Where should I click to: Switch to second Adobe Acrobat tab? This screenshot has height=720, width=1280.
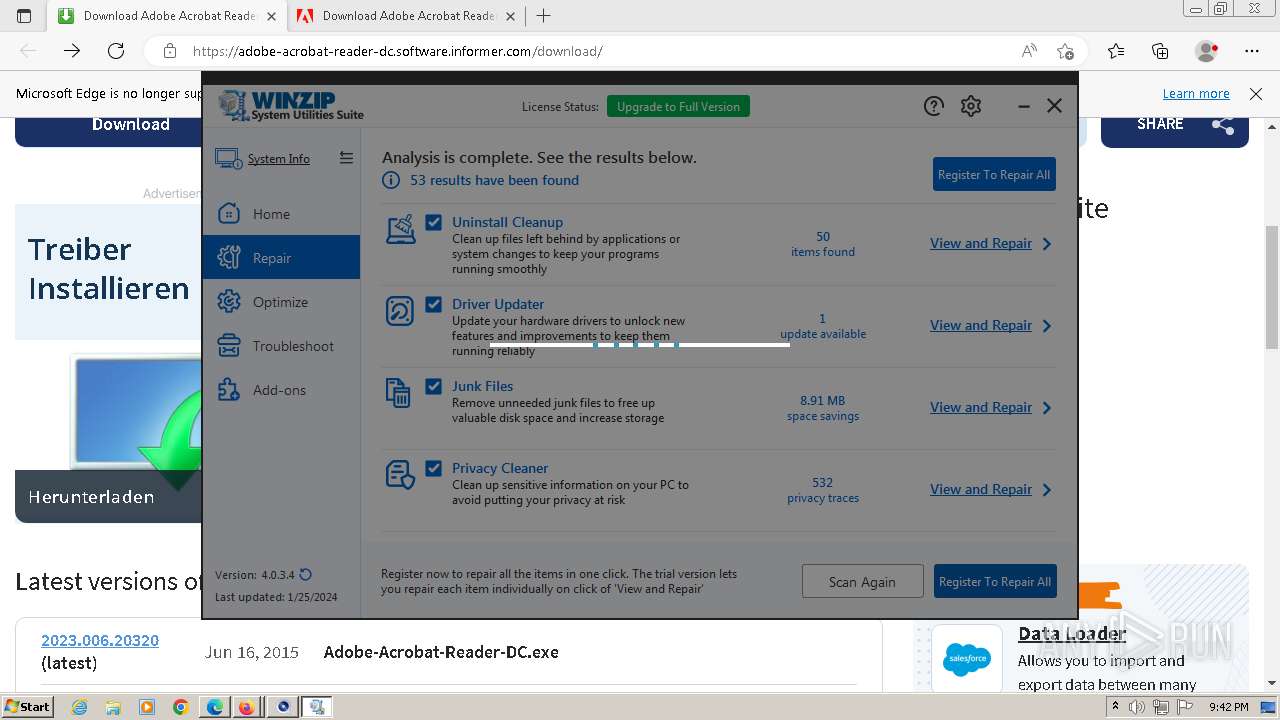[x=406, y=16]
